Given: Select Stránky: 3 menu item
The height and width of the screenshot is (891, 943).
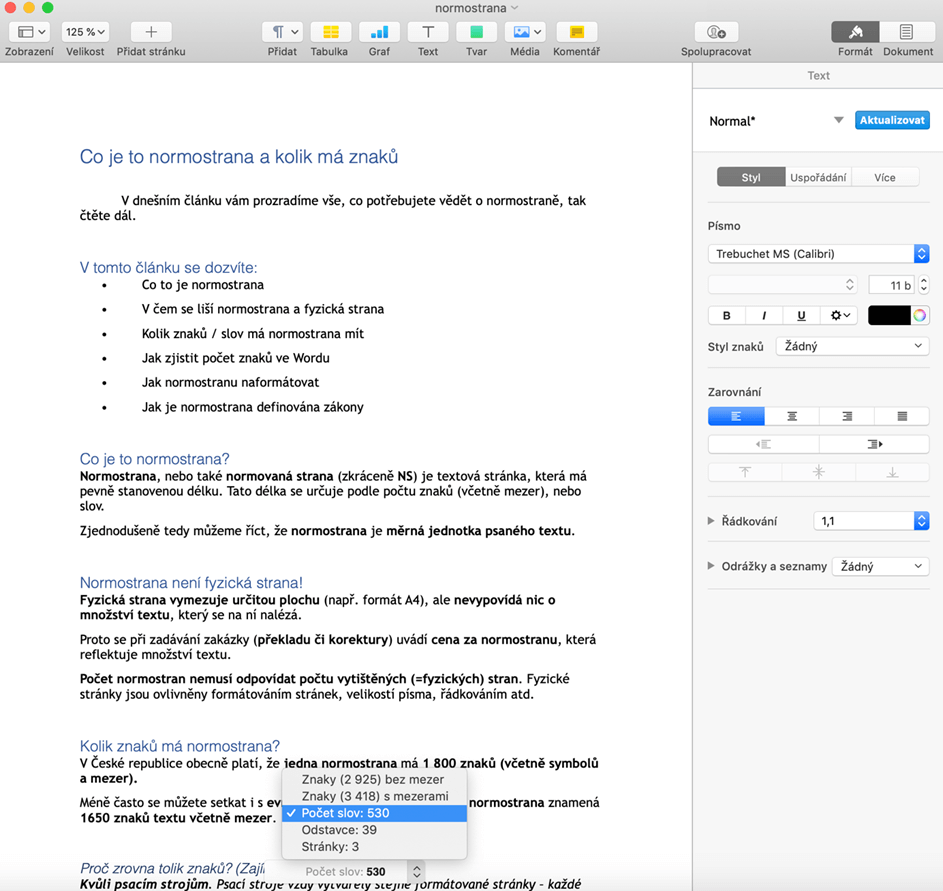Looking at the screenshot, I should point(374,847).
